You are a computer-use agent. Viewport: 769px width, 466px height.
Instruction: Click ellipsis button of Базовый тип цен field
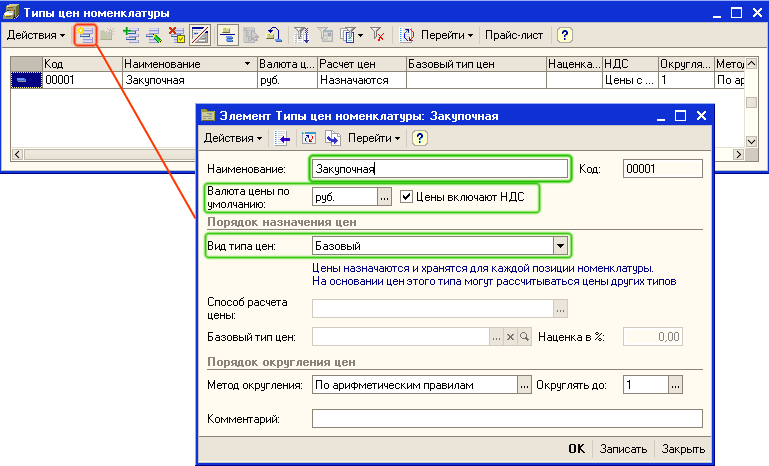point(496,337)
